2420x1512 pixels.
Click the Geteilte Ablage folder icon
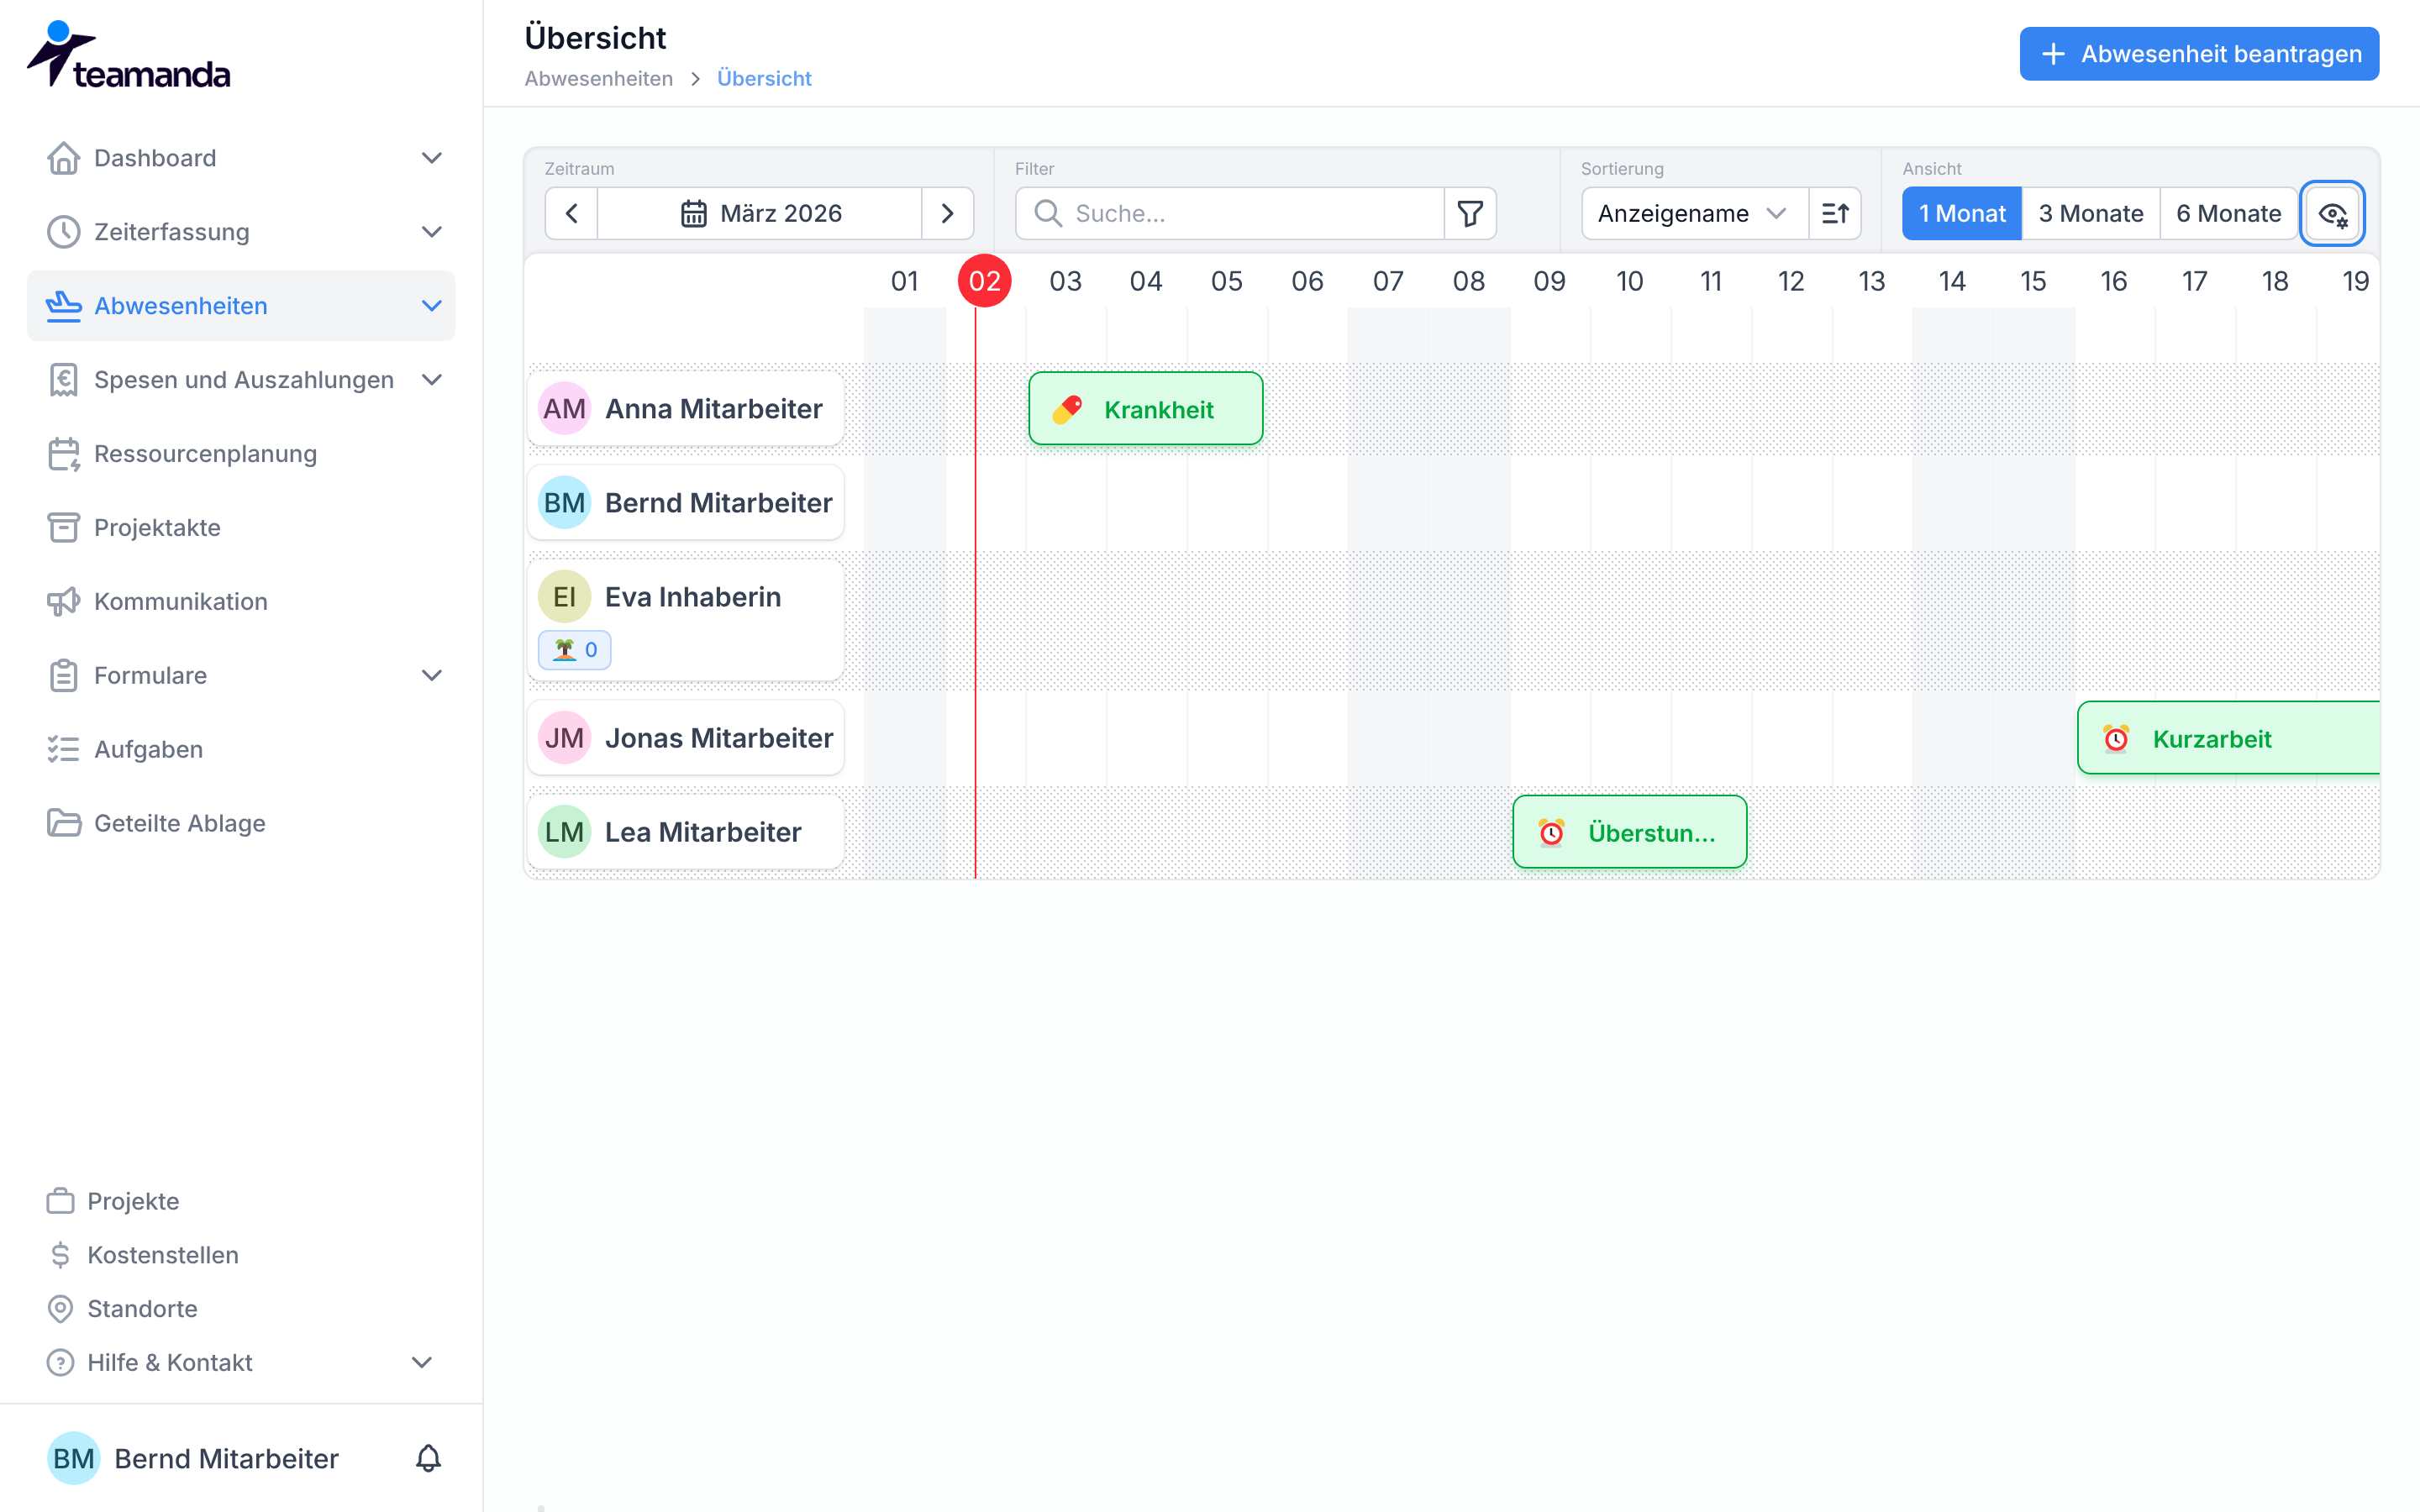63,823
